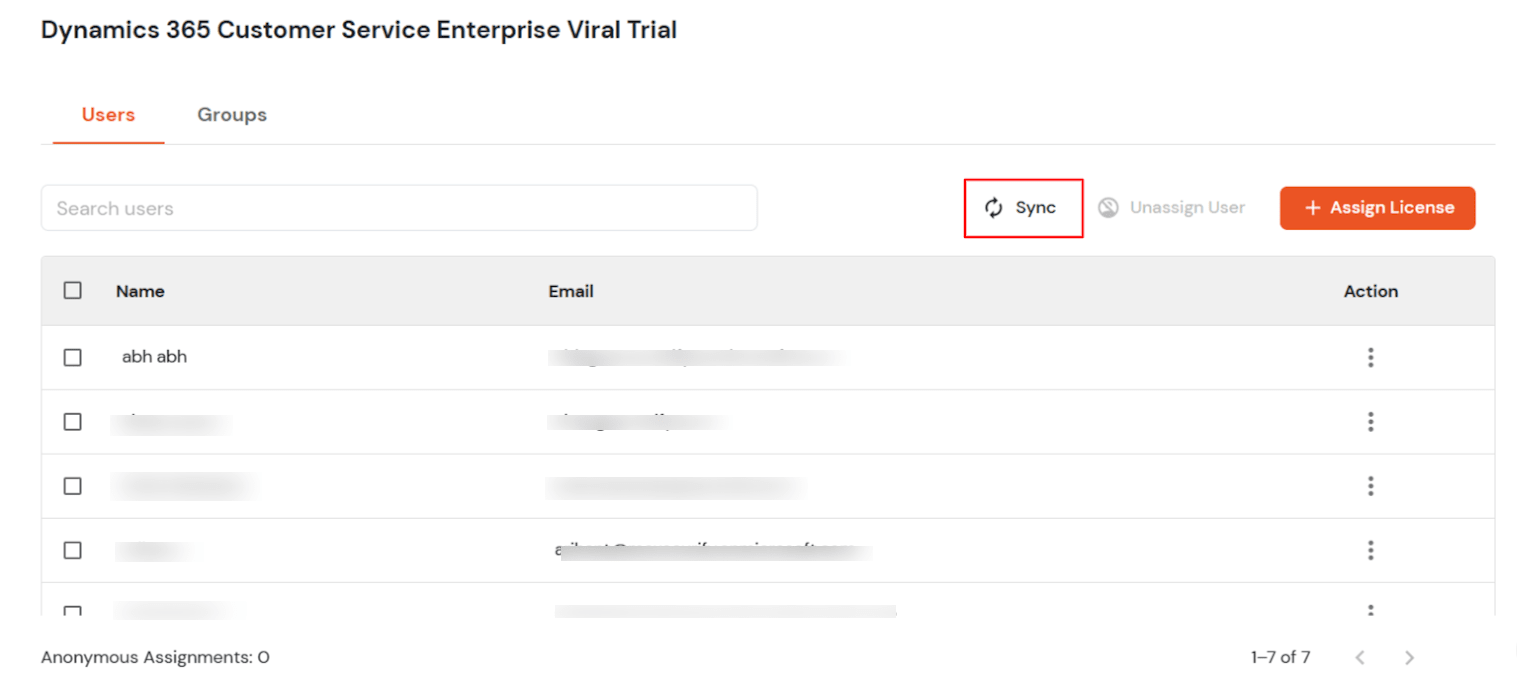Check the select-all checkbox in the header
Image resolution: width=1517 pixels, height=678 pixels.
coord(72,290)
